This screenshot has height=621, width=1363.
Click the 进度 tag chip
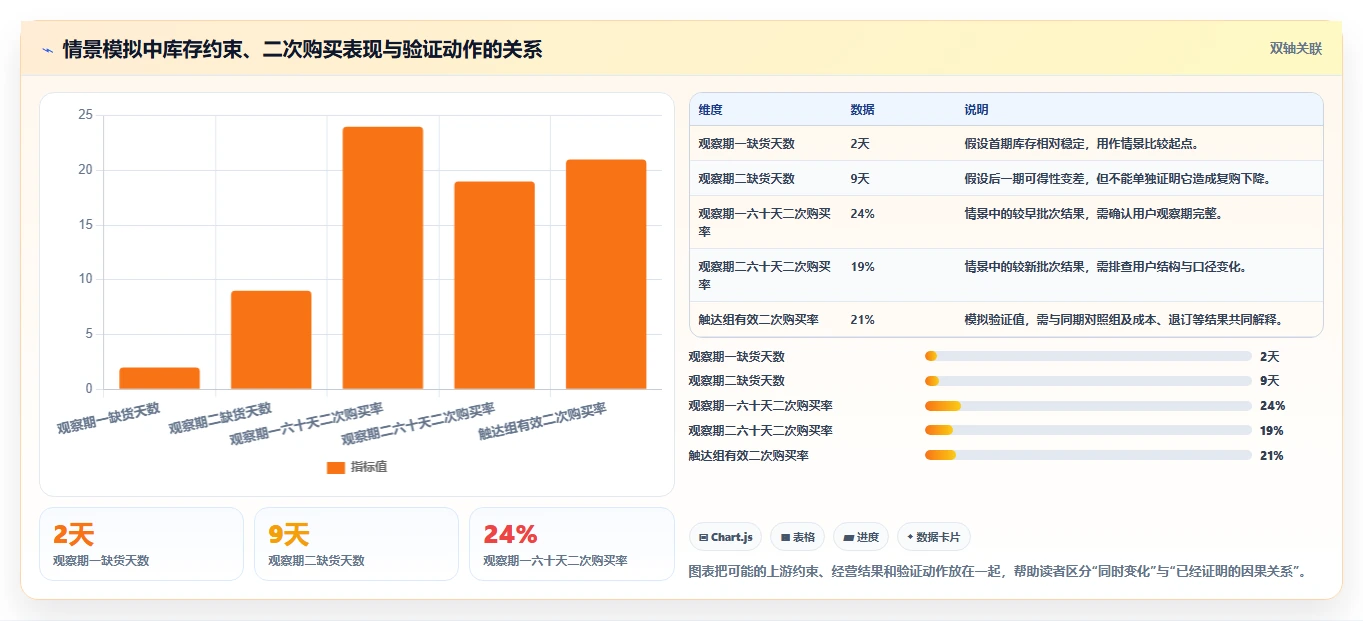[x=861, y=537]
